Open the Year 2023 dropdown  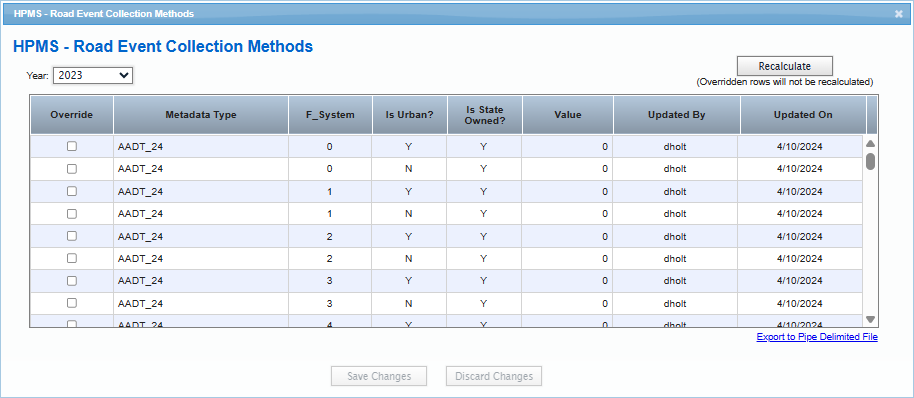click(x=93, y=75)
